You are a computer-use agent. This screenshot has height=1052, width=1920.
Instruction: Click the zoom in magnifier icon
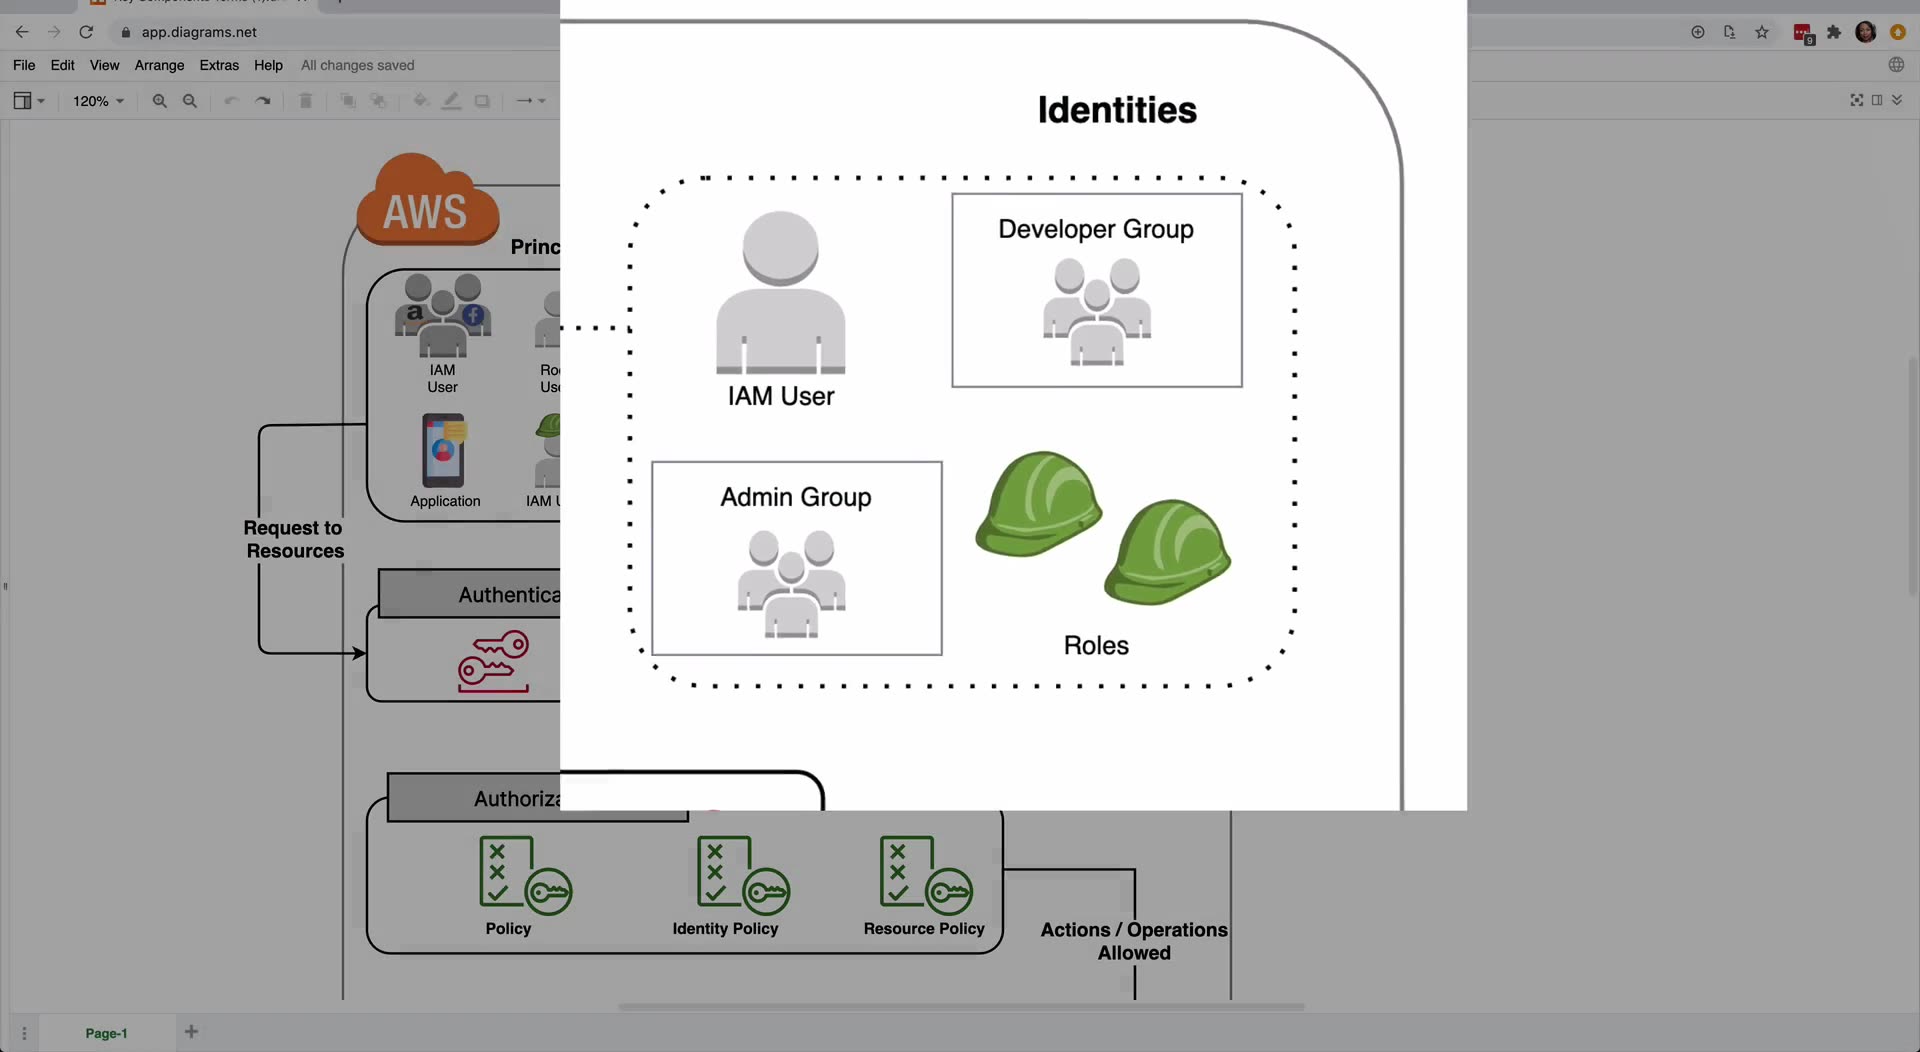point(159,101)
